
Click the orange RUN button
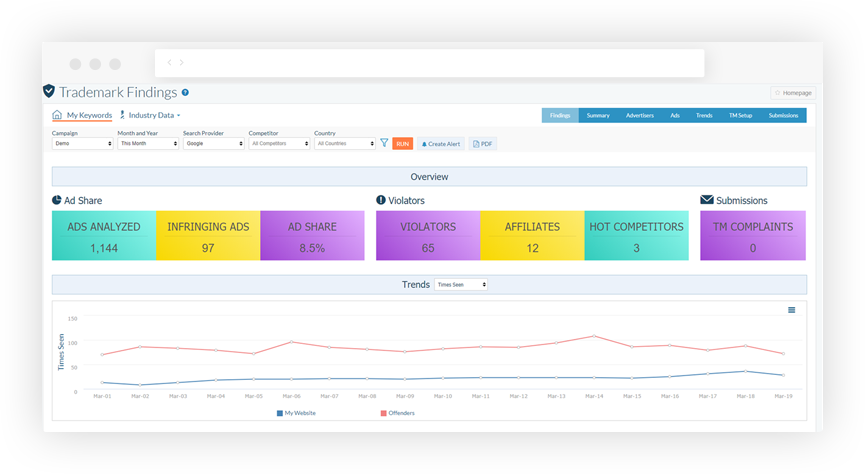[x=403, y=144]
